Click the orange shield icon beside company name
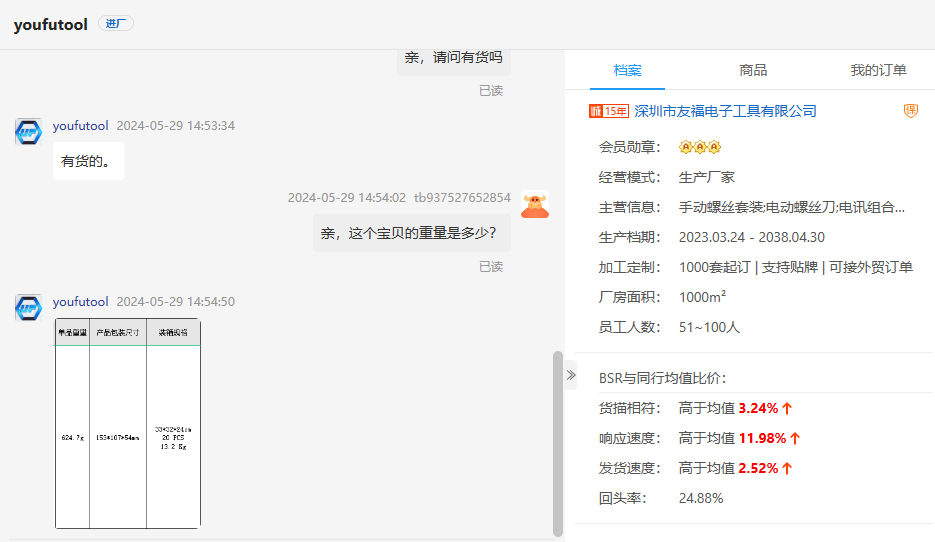 [910, 111]
